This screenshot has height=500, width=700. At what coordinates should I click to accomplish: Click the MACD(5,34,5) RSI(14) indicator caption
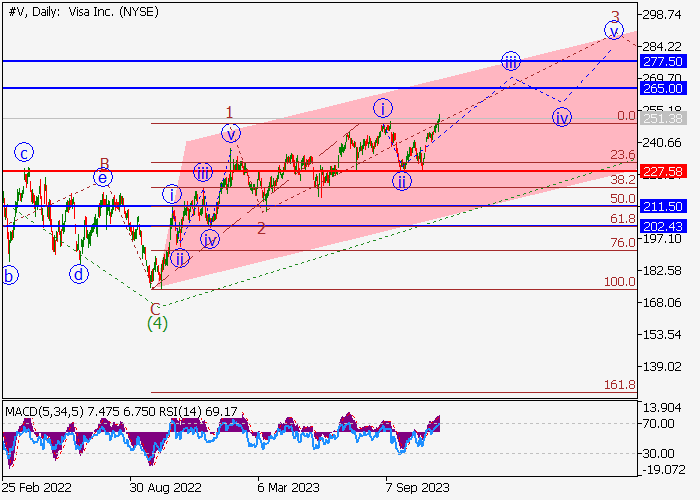121,411
